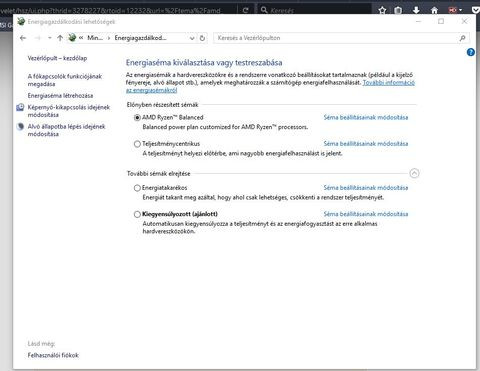Refresh the Control Panel page
The image size is (480, 371).
[x=202, y=38]
